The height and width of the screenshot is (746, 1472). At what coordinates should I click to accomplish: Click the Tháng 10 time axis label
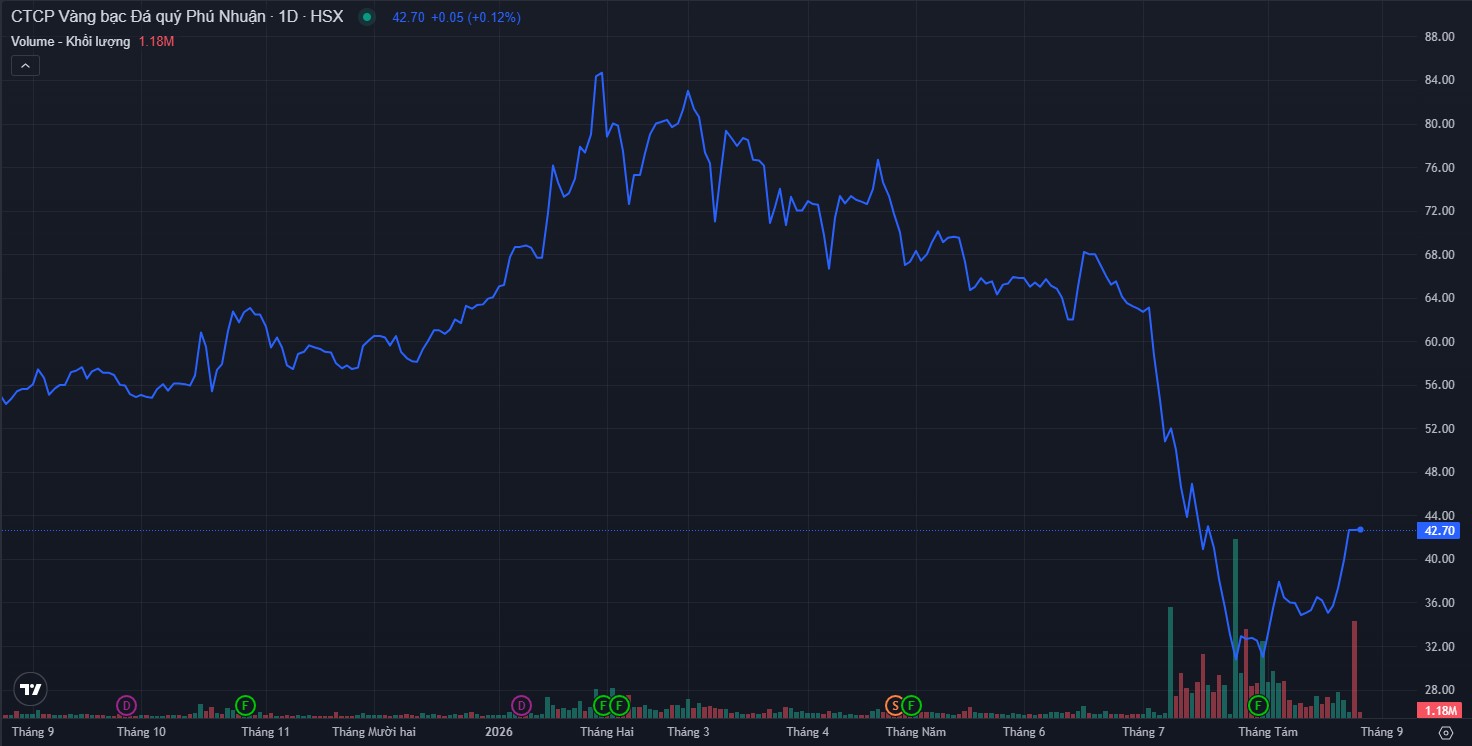[141, 732]
